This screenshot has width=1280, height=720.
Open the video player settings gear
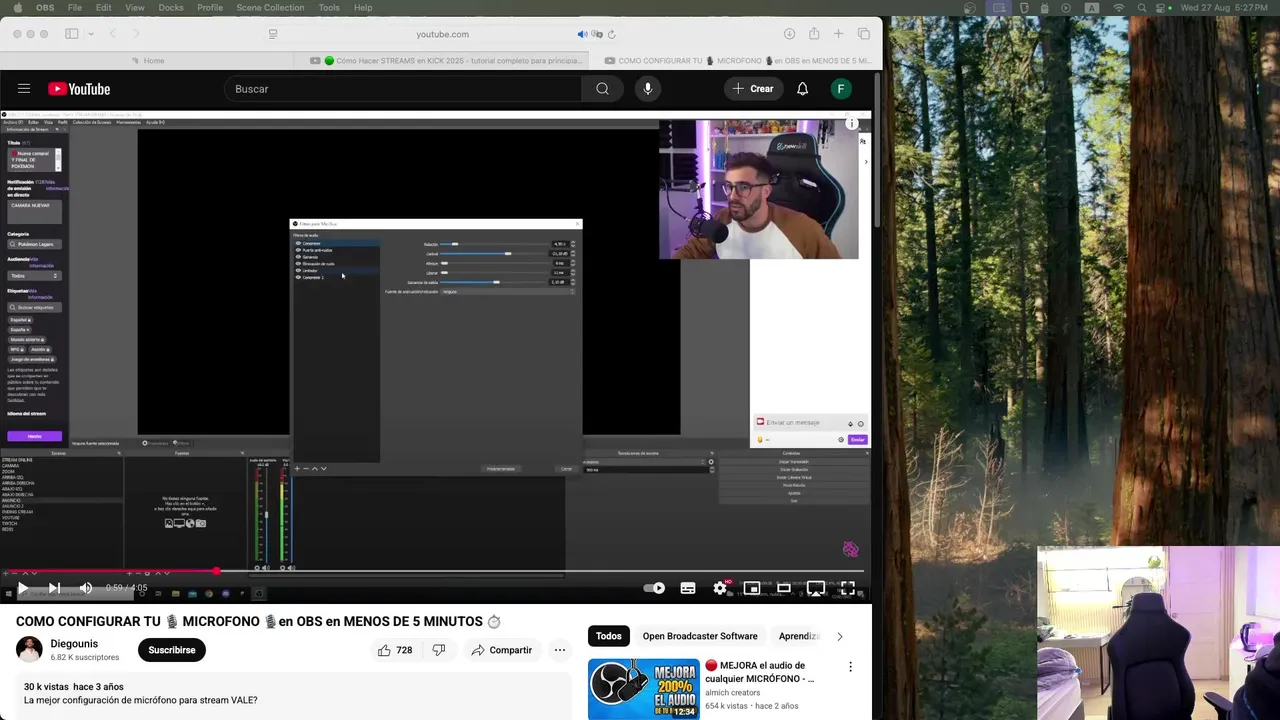(720, 588)
